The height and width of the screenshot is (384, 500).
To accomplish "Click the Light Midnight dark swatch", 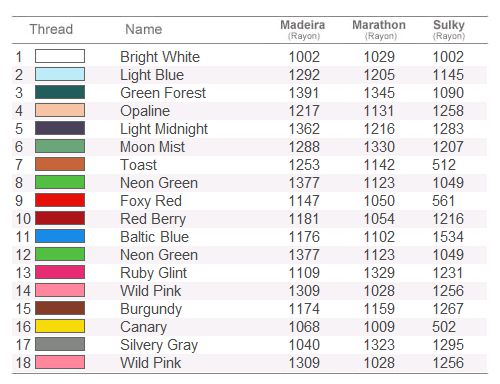I will [x=60, y=128].
